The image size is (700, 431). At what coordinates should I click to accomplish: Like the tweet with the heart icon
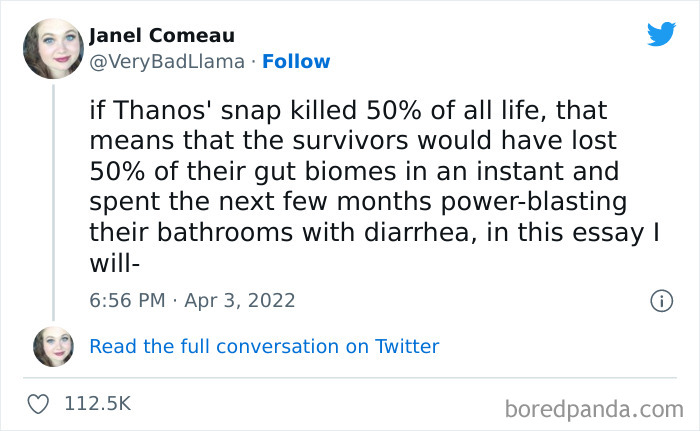click(x=40, y=404)
